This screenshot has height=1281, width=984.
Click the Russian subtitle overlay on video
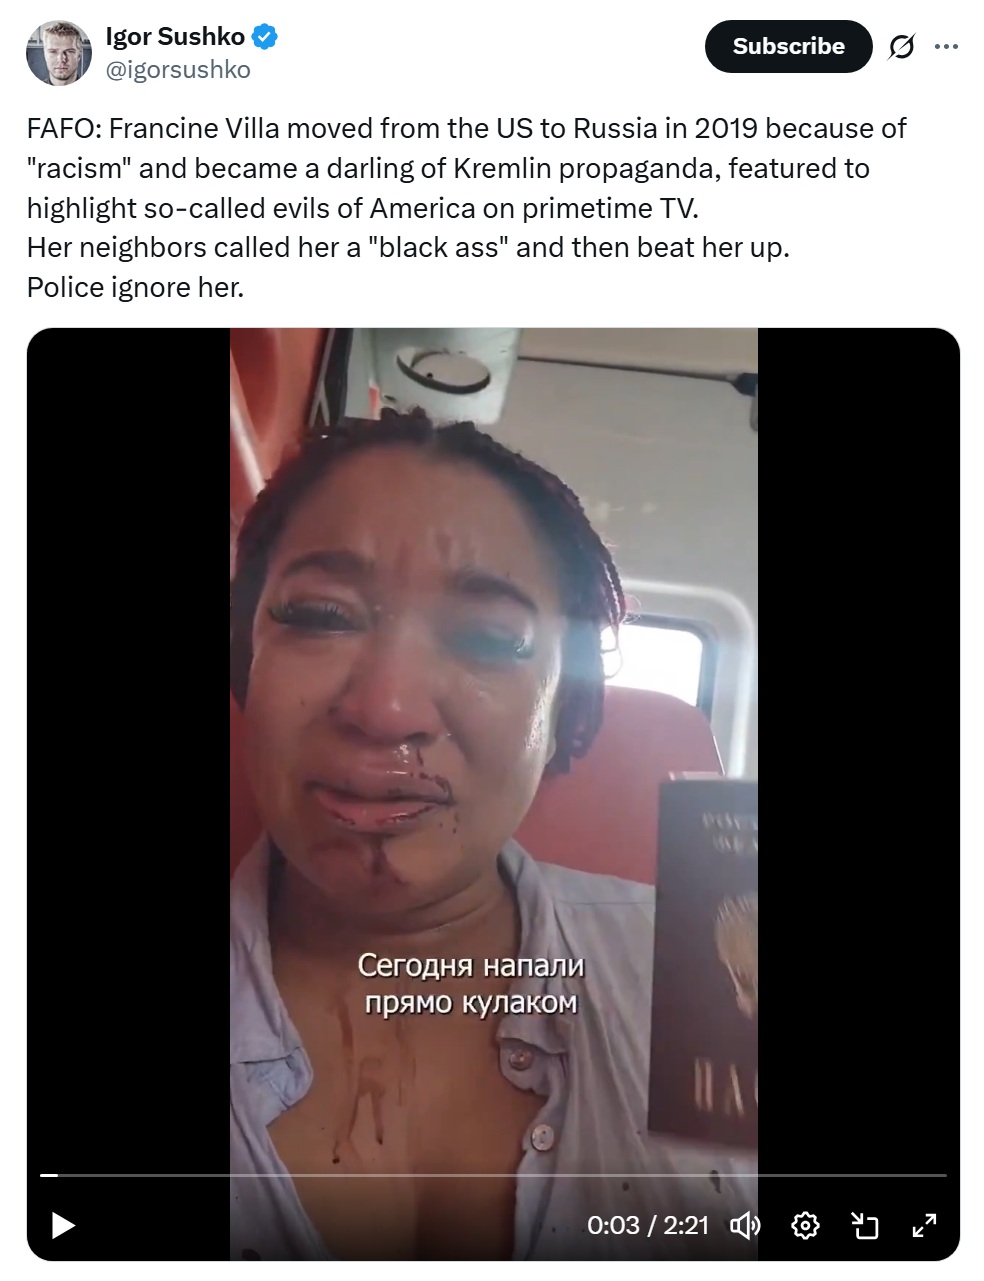[471, 984]
